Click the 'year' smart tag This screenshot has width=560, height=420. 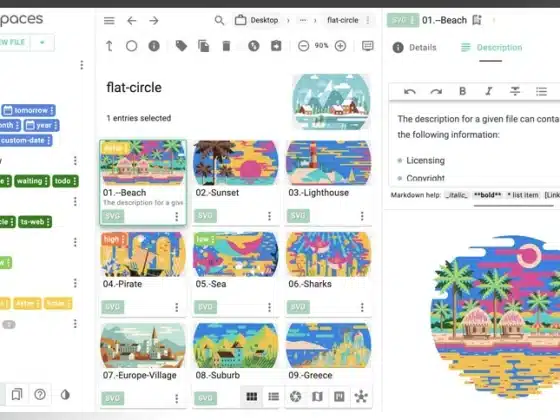(41, 125)
